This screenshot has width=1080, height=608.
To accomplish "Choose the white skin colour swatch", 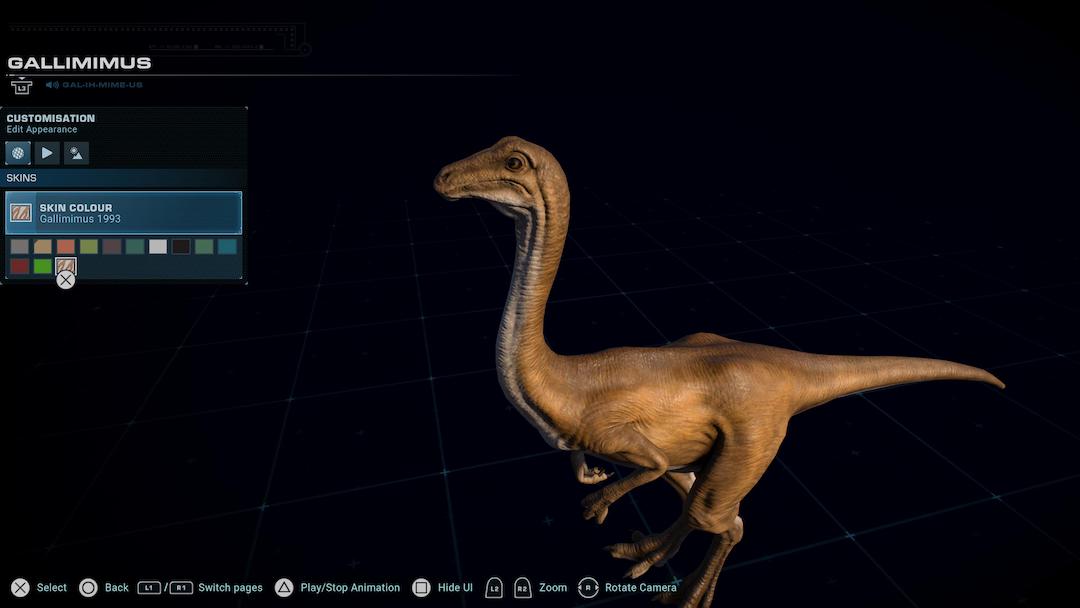I will coord(158,247).
